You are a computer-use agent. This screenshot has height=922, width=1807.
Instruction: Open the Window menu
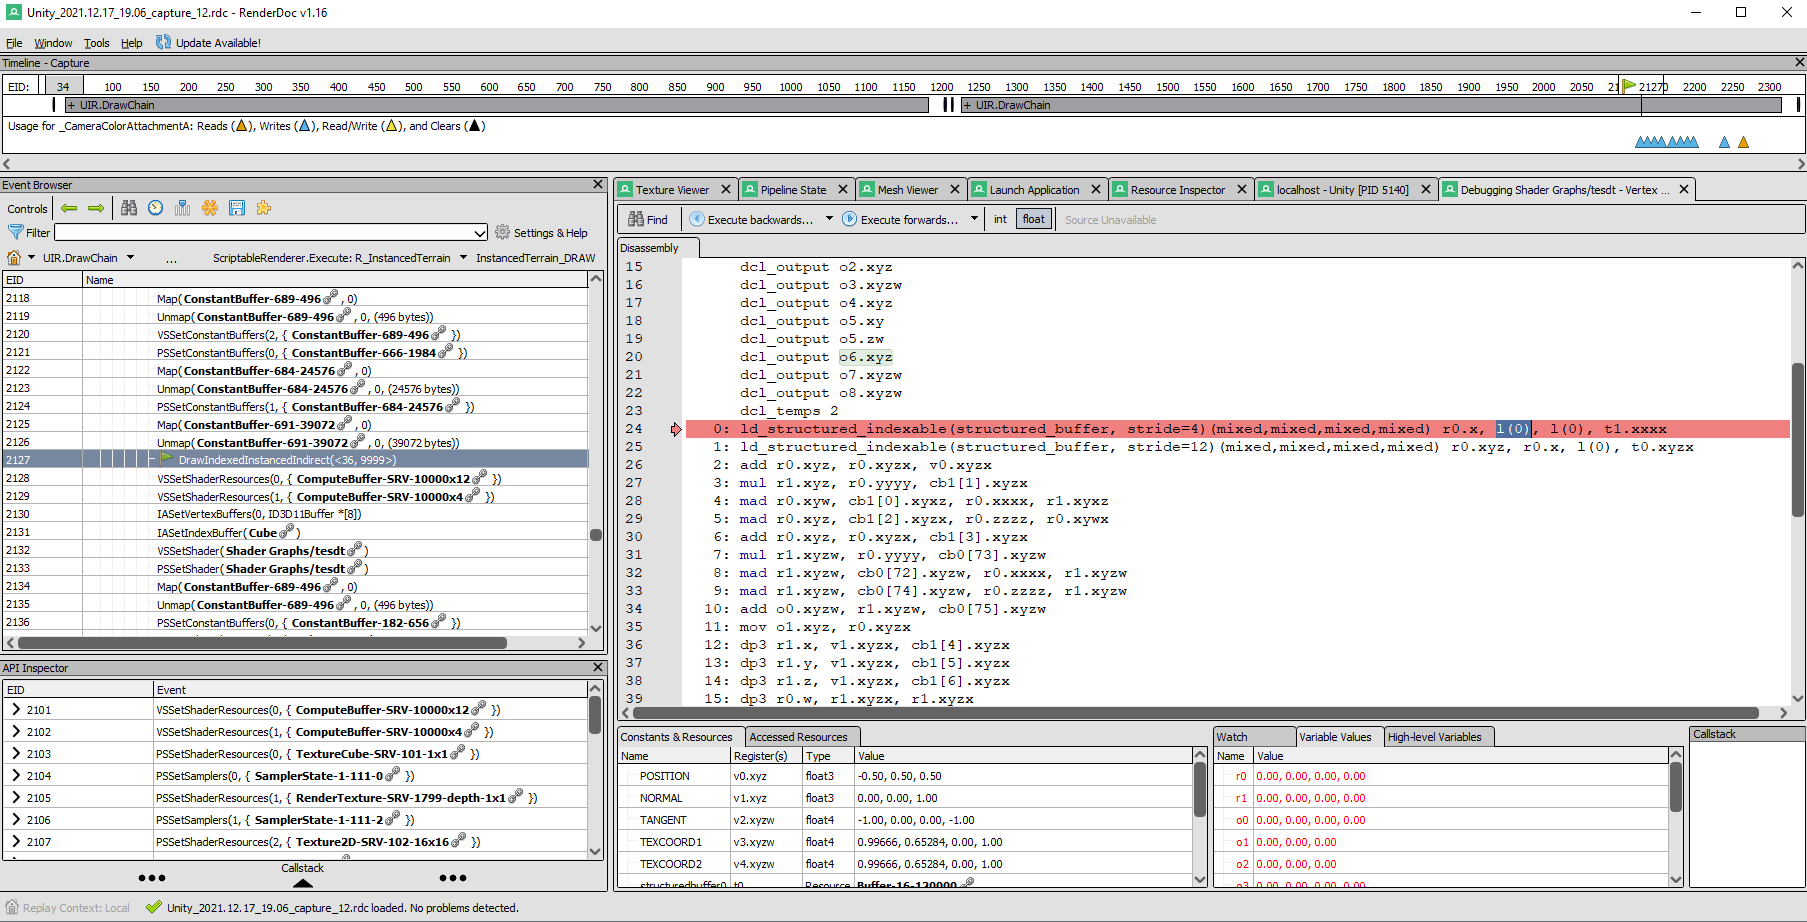pyautogui.click(x=53, y=43)
